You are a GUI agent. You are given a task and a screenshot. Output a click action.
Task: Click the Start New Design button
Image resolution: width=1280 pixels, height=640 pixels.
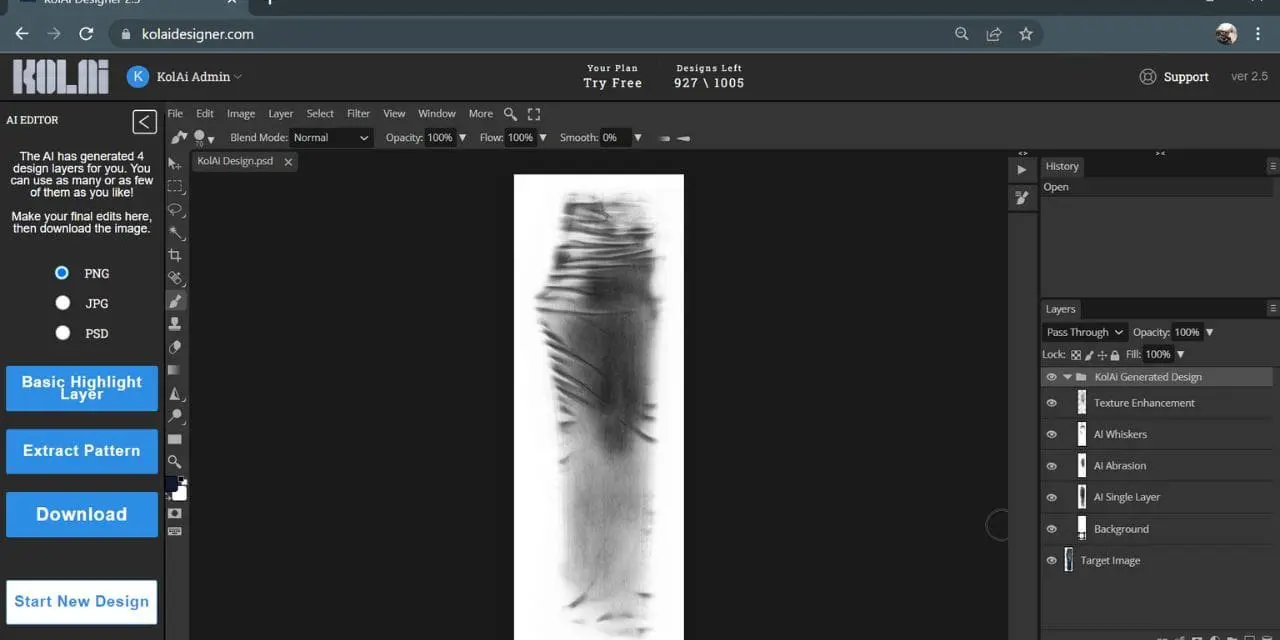(x=82, y=602)
